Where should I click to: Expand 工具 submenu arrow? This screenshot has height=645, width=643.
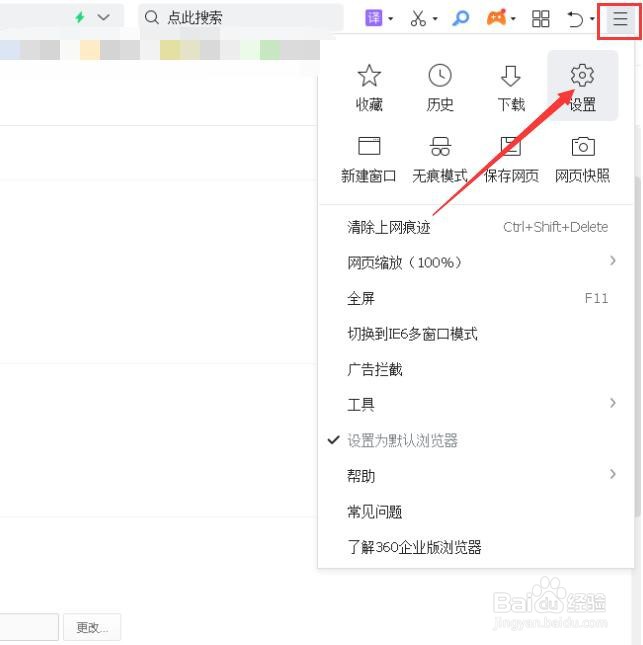[x=613, y=403]
